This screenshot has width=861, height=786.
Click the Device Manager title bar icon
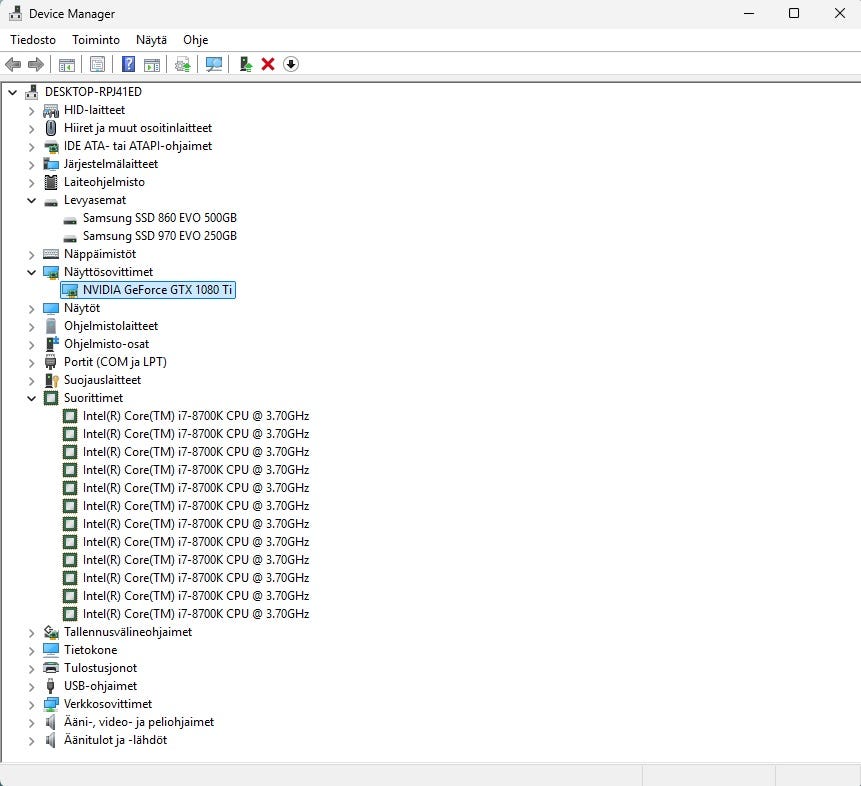[x=15, y=13]
